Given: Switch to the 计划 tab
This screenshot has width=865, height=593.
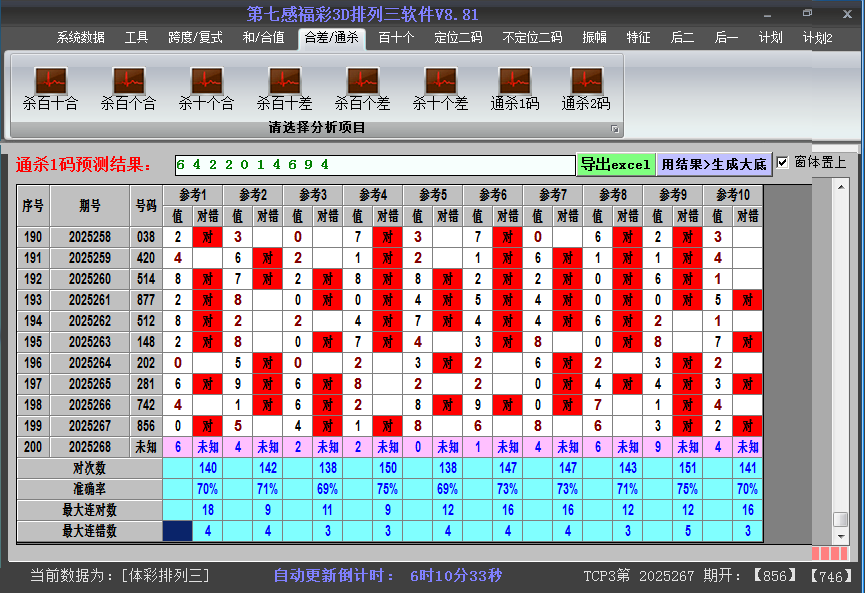Looking at the screenshot, I should coord(772,37).
